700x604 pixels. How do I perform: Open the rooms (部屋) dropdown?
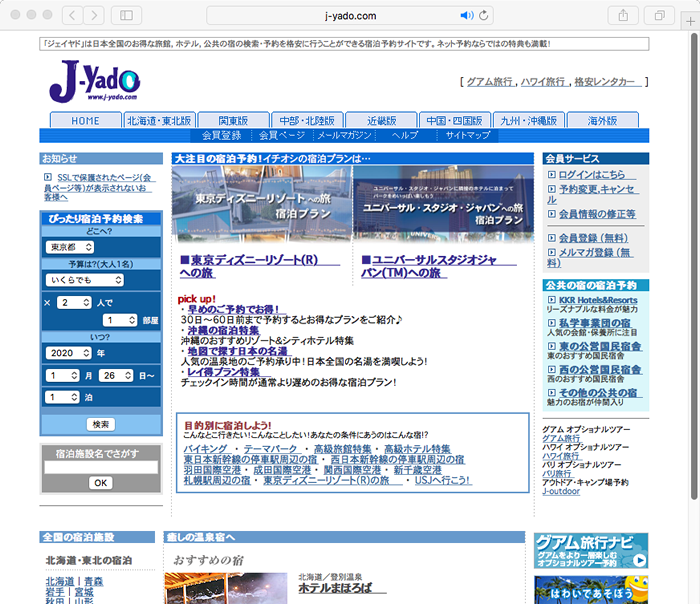[120, 320]
